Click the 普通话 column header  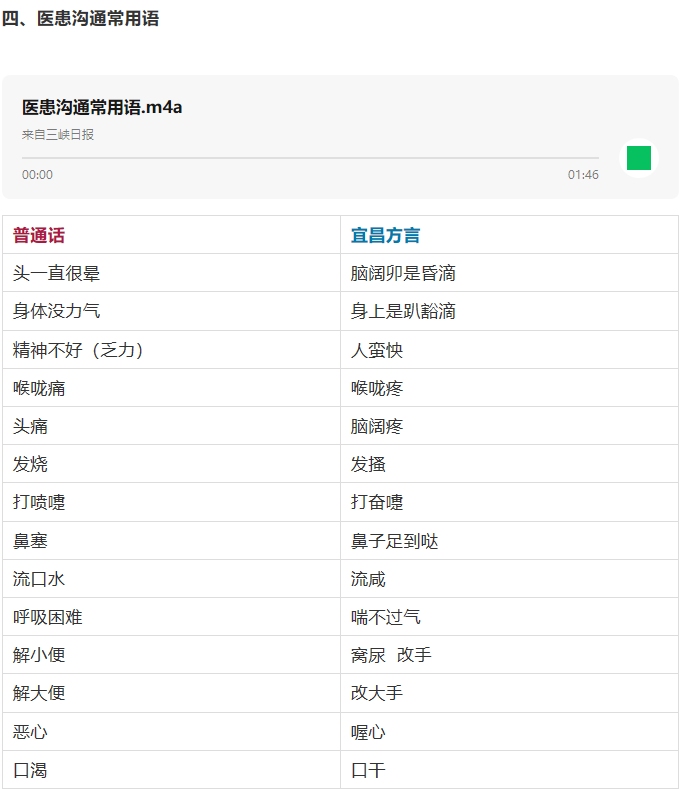[x=39, y=236]
